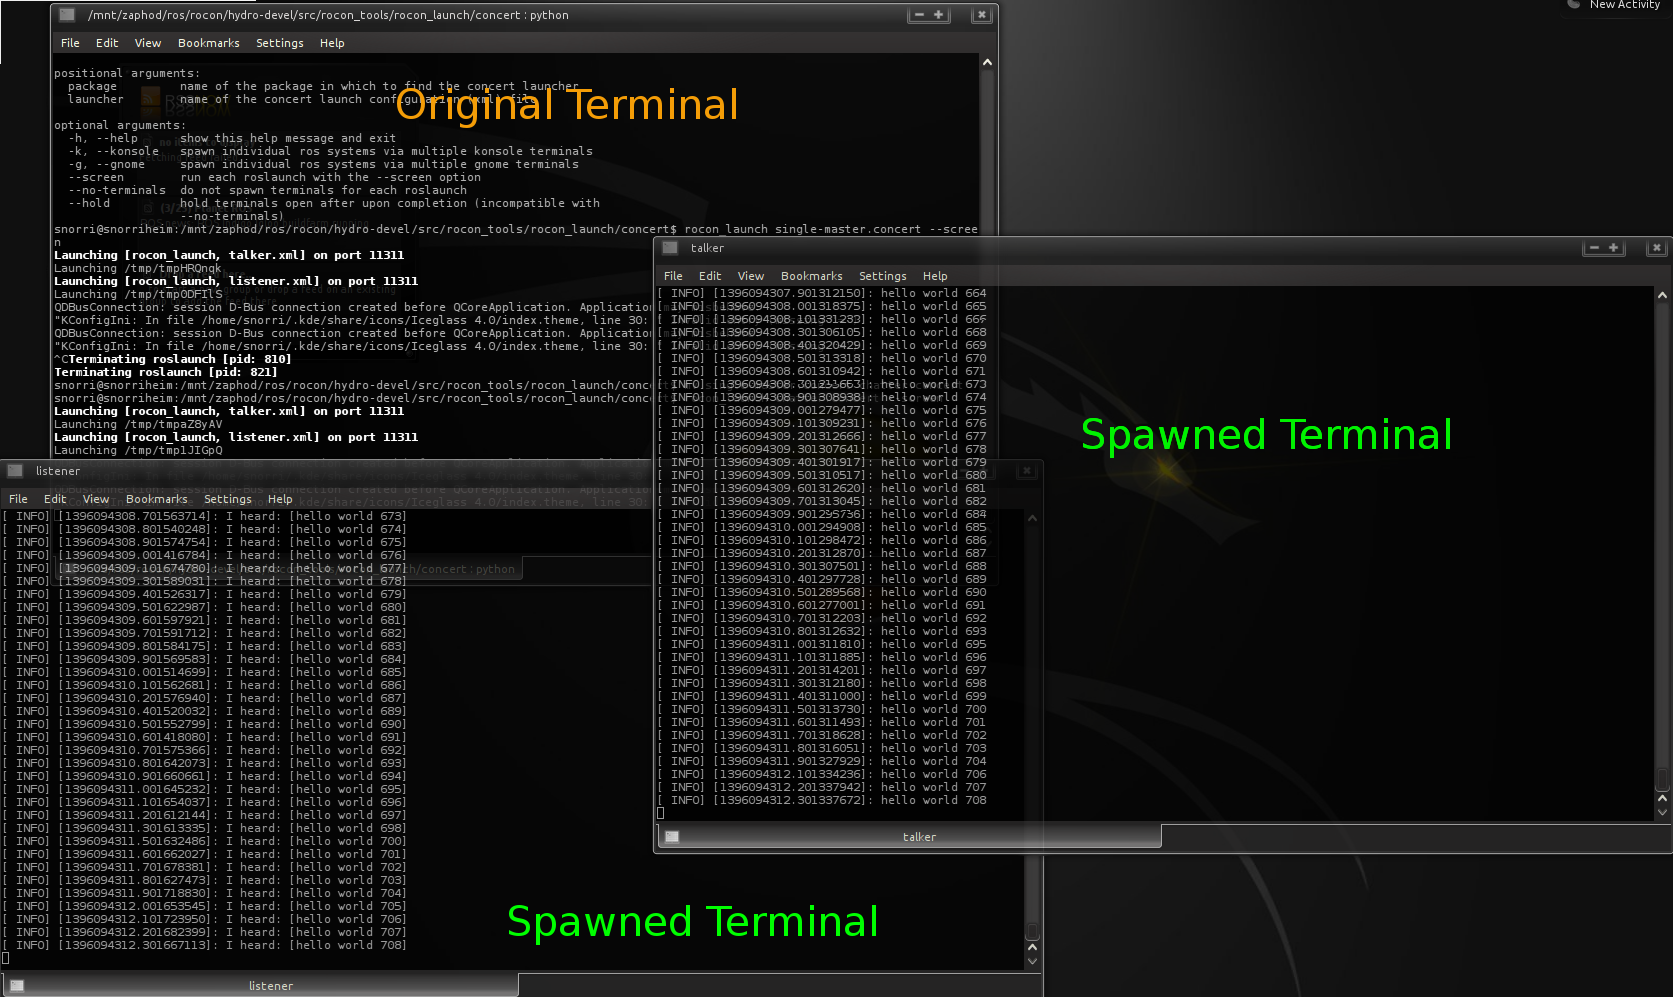Open the talker window title bar icon menu
1673x997 pixels.
(x=671, y=248)
